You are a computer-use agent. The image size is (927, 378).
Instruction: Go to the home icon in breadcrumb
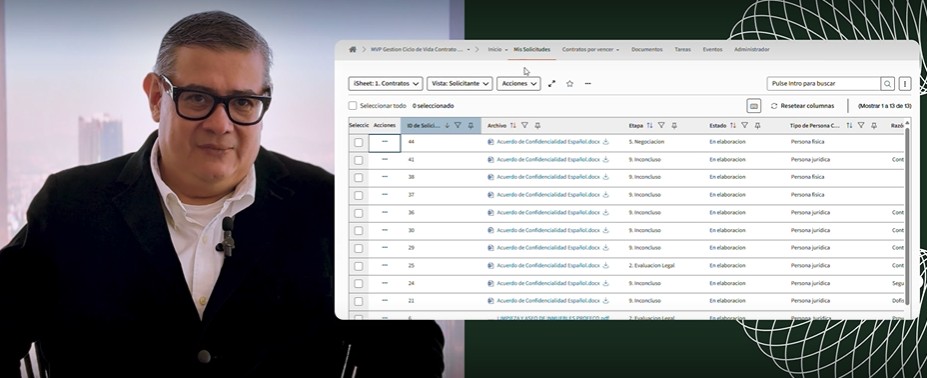click(x=353, y=50)
